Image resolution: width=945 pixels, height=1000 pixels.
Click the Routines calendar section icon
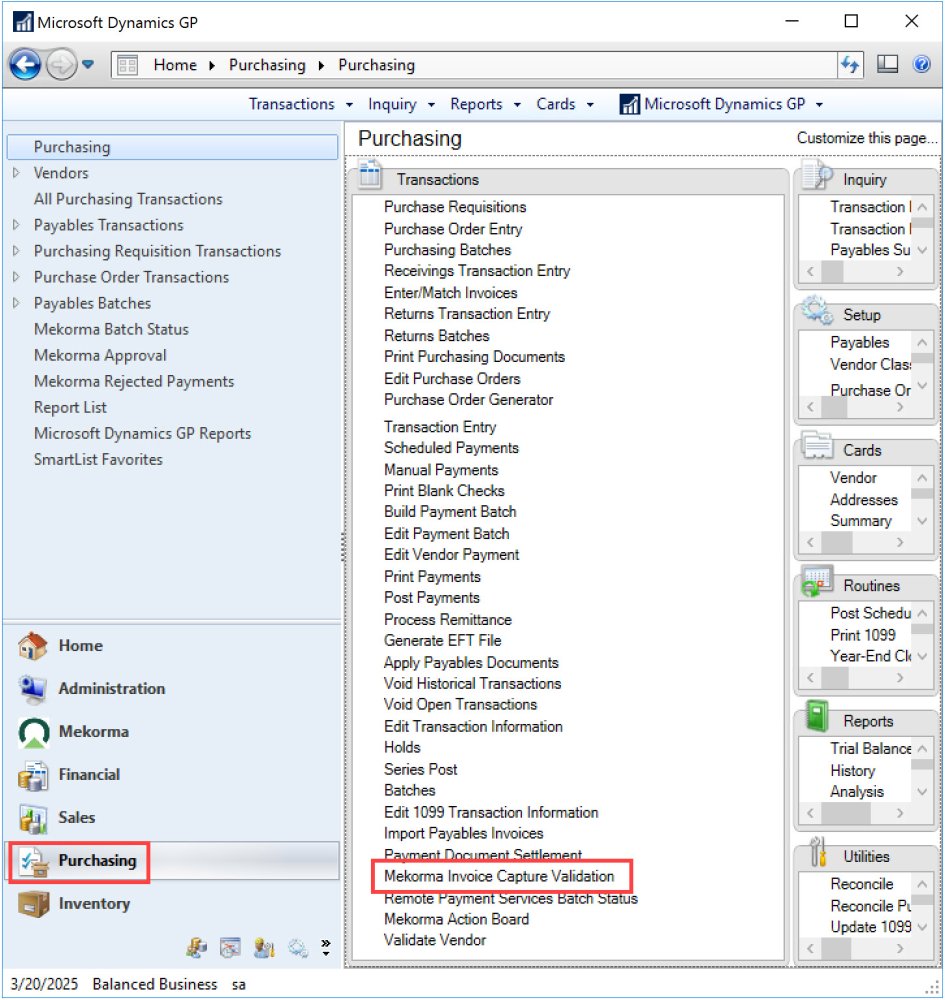click(817, 580)
